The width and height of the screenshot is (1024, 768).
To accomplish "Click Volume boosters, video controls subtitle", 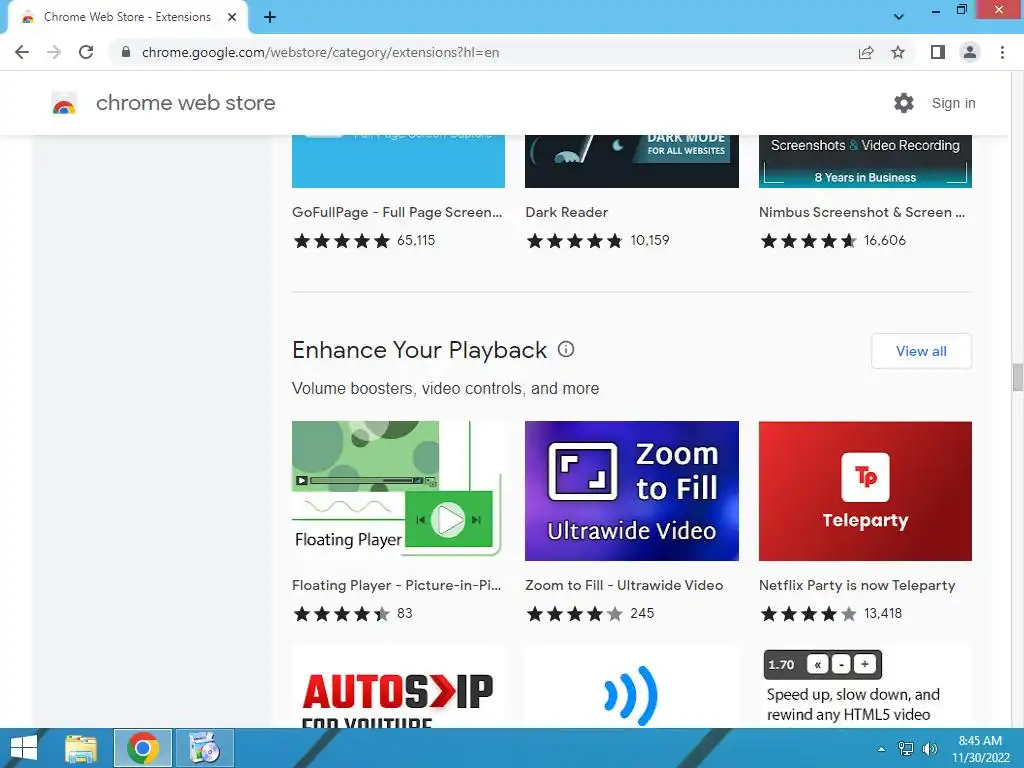I will pos(445,389).
